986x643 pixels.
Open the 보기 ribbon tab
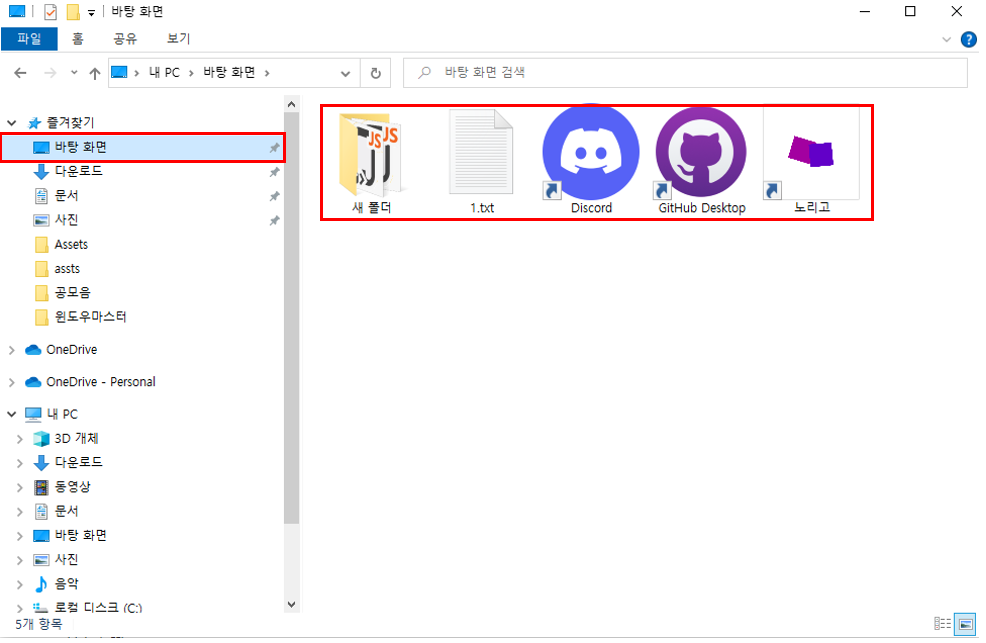(x=178, y=39)
